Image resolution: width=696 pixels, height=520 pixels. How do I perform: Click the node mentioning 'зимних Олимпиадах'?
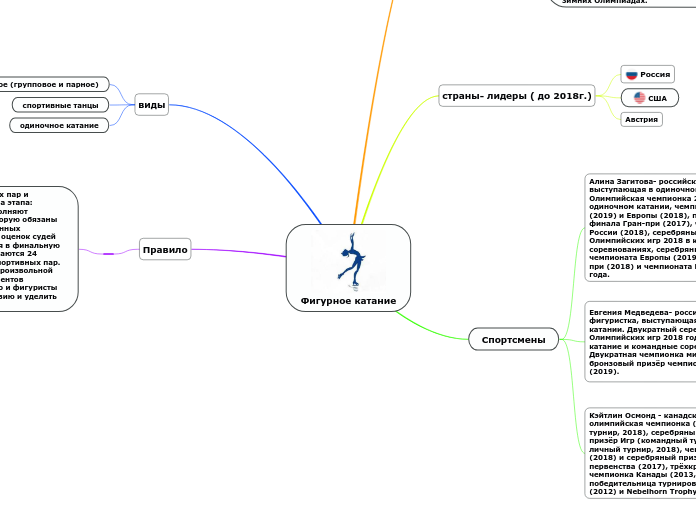pyautogui.click(x=621, y=2)
